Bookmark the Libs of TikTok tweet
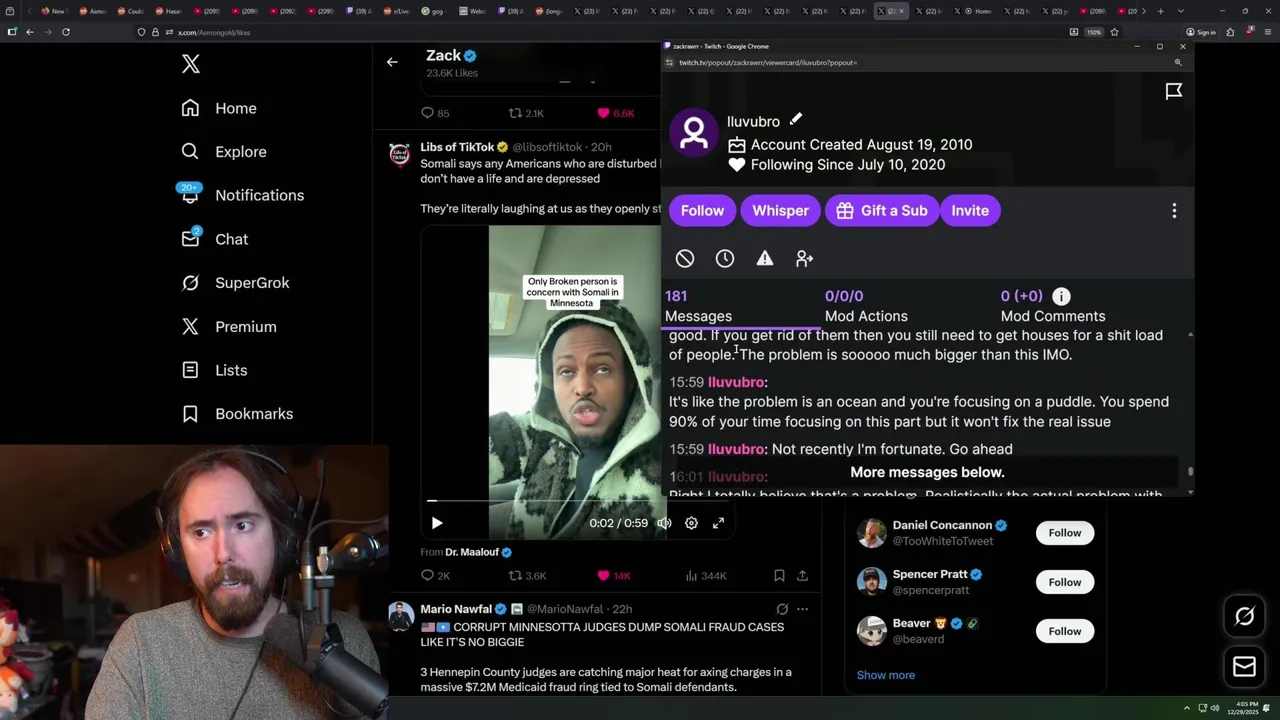The image size is (1280, 720). pyautogui.click(x=779, y=576)
